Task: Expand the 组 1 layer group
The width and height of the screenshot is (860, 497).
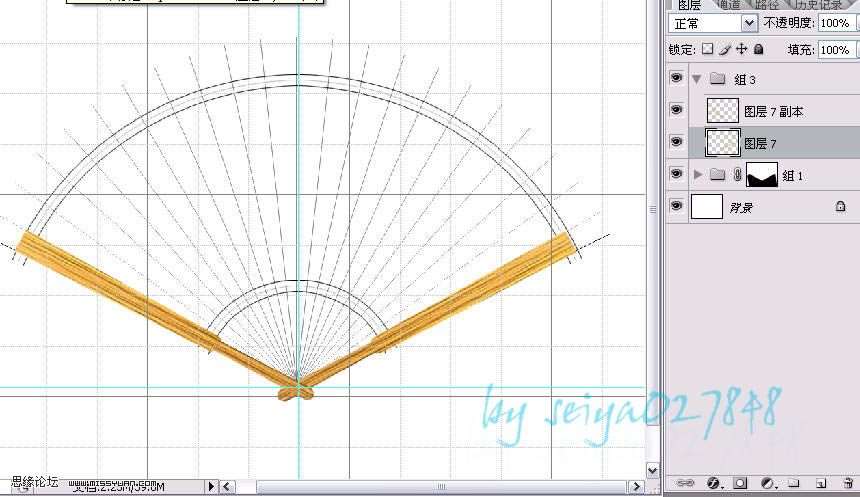Action: point(697,175)
